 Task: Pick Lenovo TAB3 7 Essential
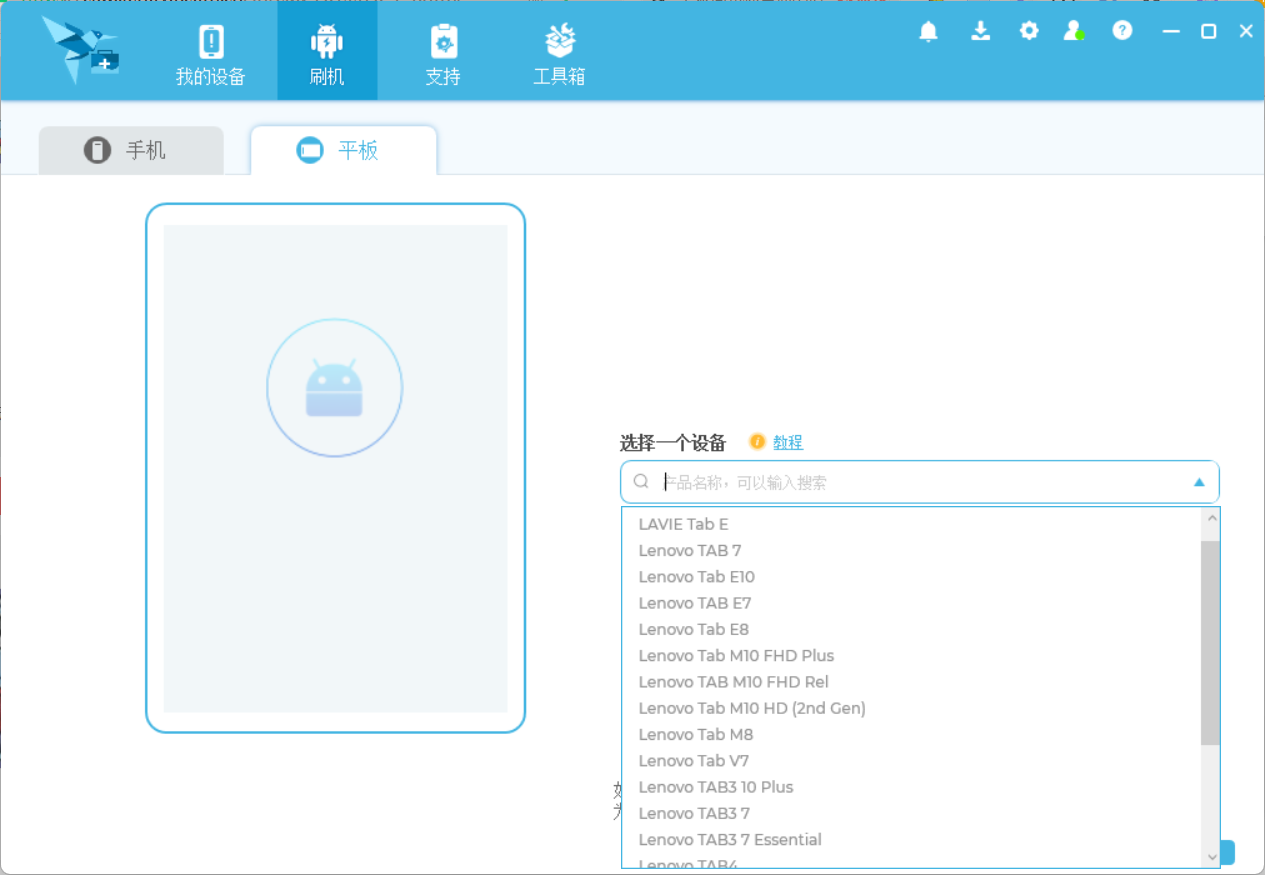tap(912, 840)
